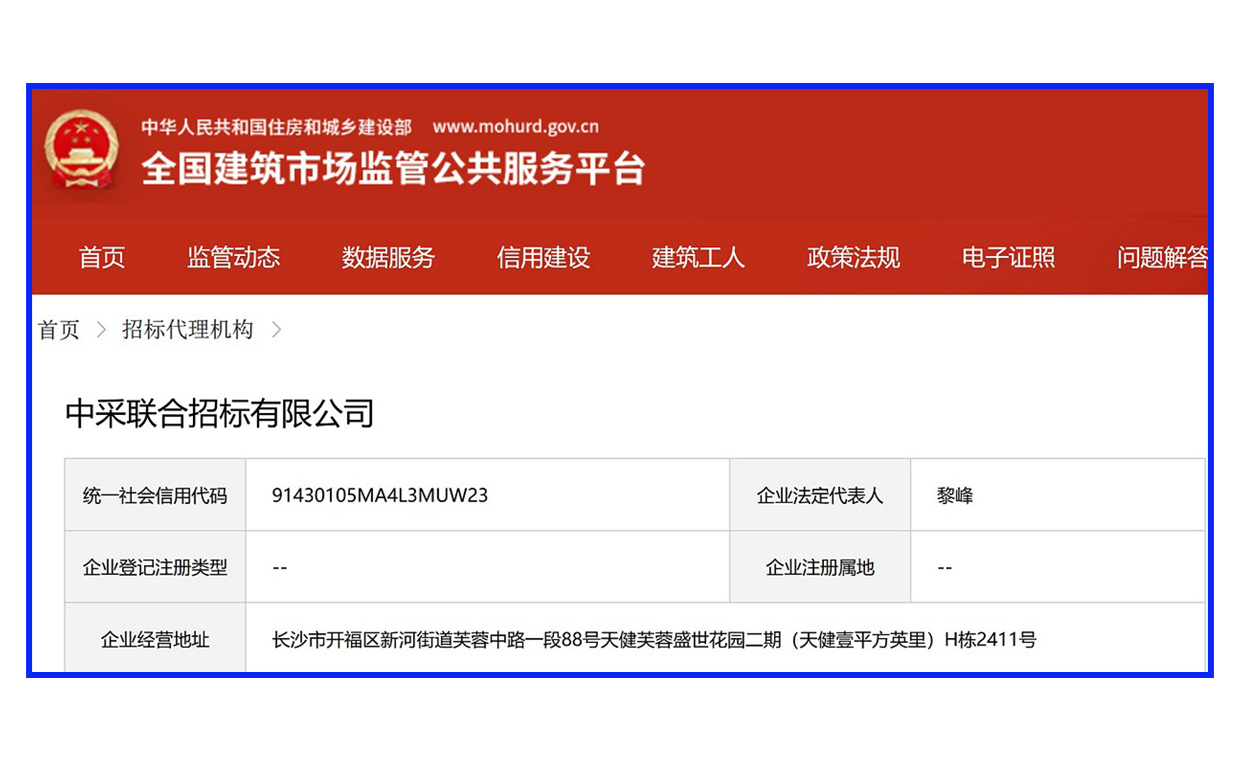Open the 电子证照 section
The height and width of the screenshot is (761, 1240).
click(1007, 258)
